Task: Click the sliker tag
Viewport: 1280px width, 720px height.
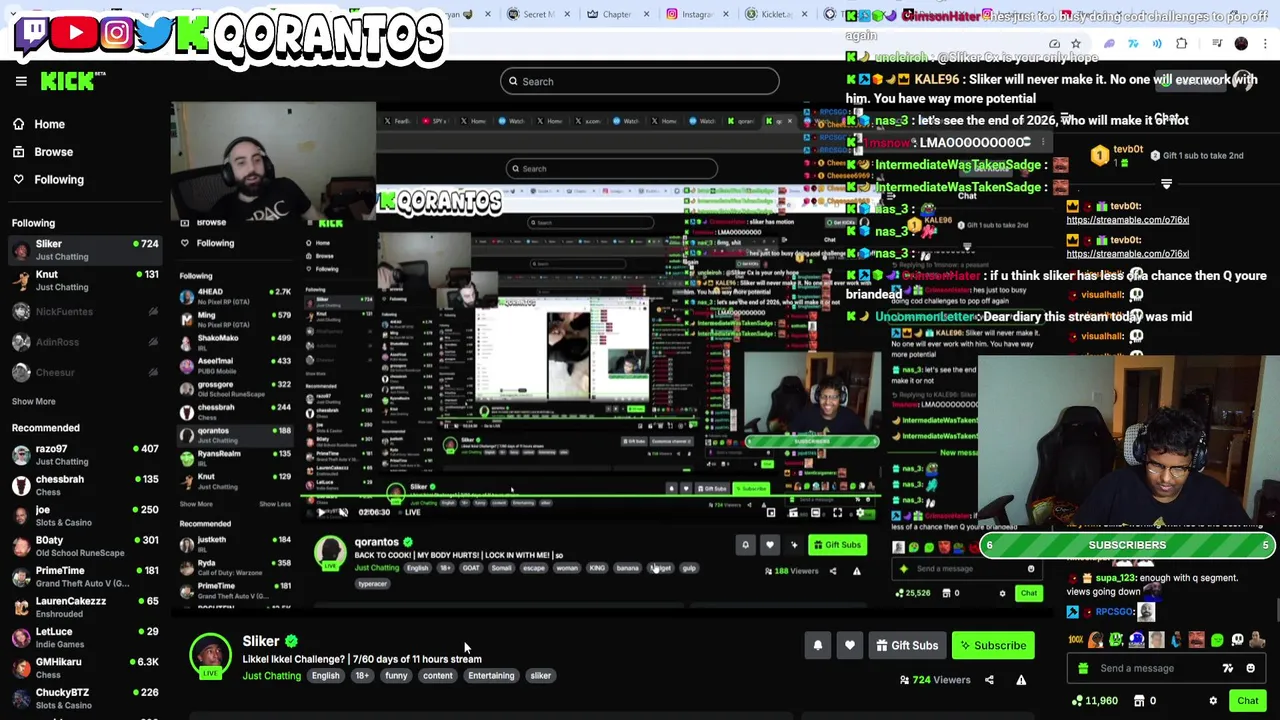Action: click(540, 676)
